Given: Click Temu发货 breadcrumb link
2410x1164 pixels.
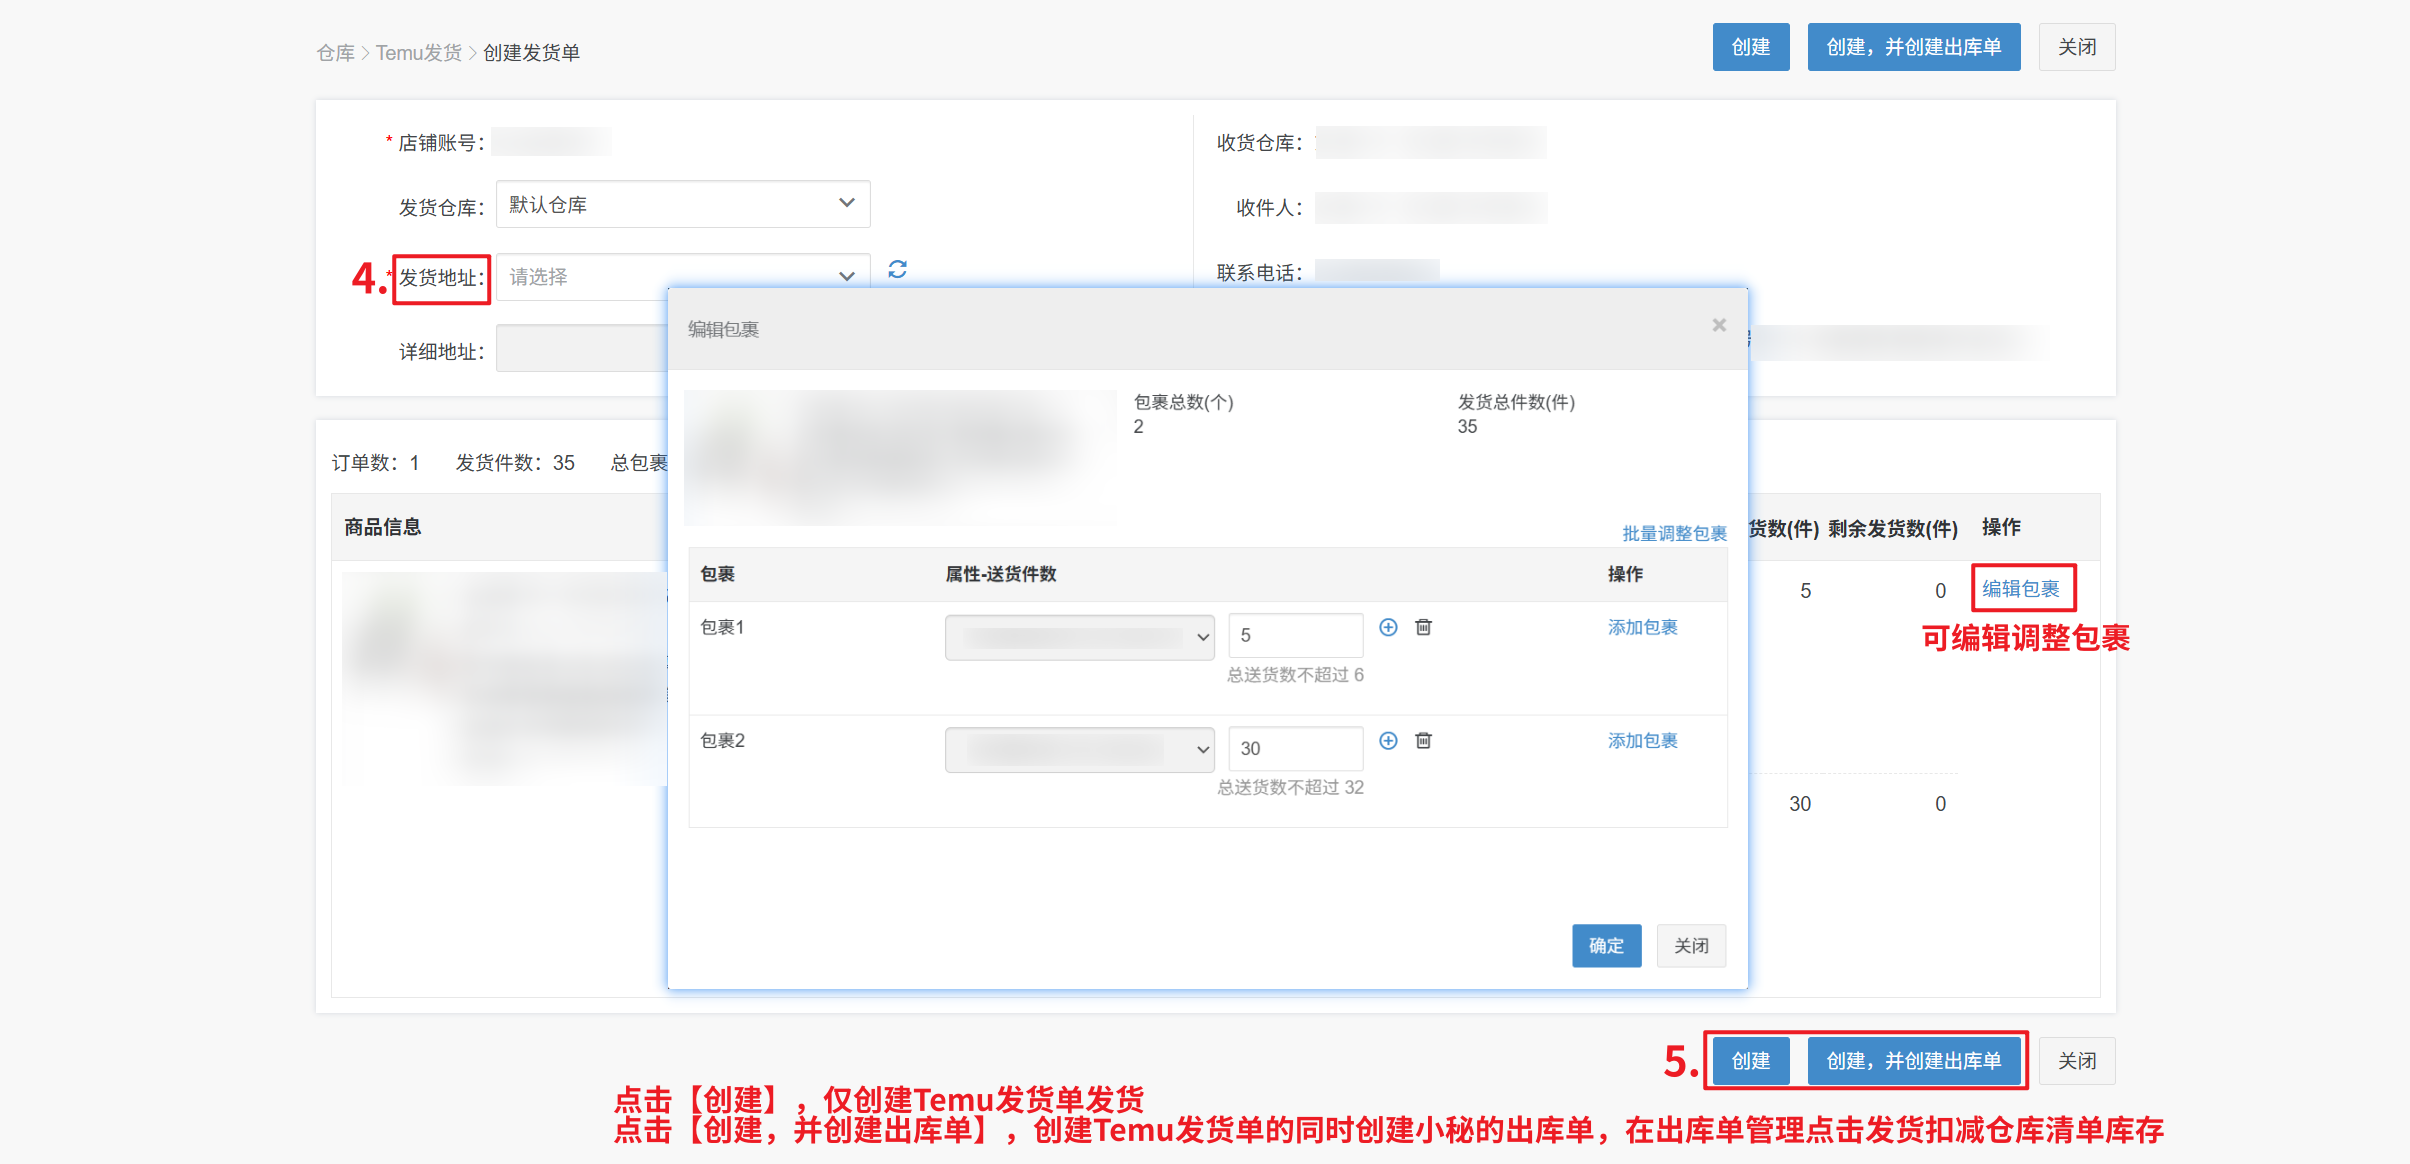Looking at the screenshot, I should [x=418, y=53].
